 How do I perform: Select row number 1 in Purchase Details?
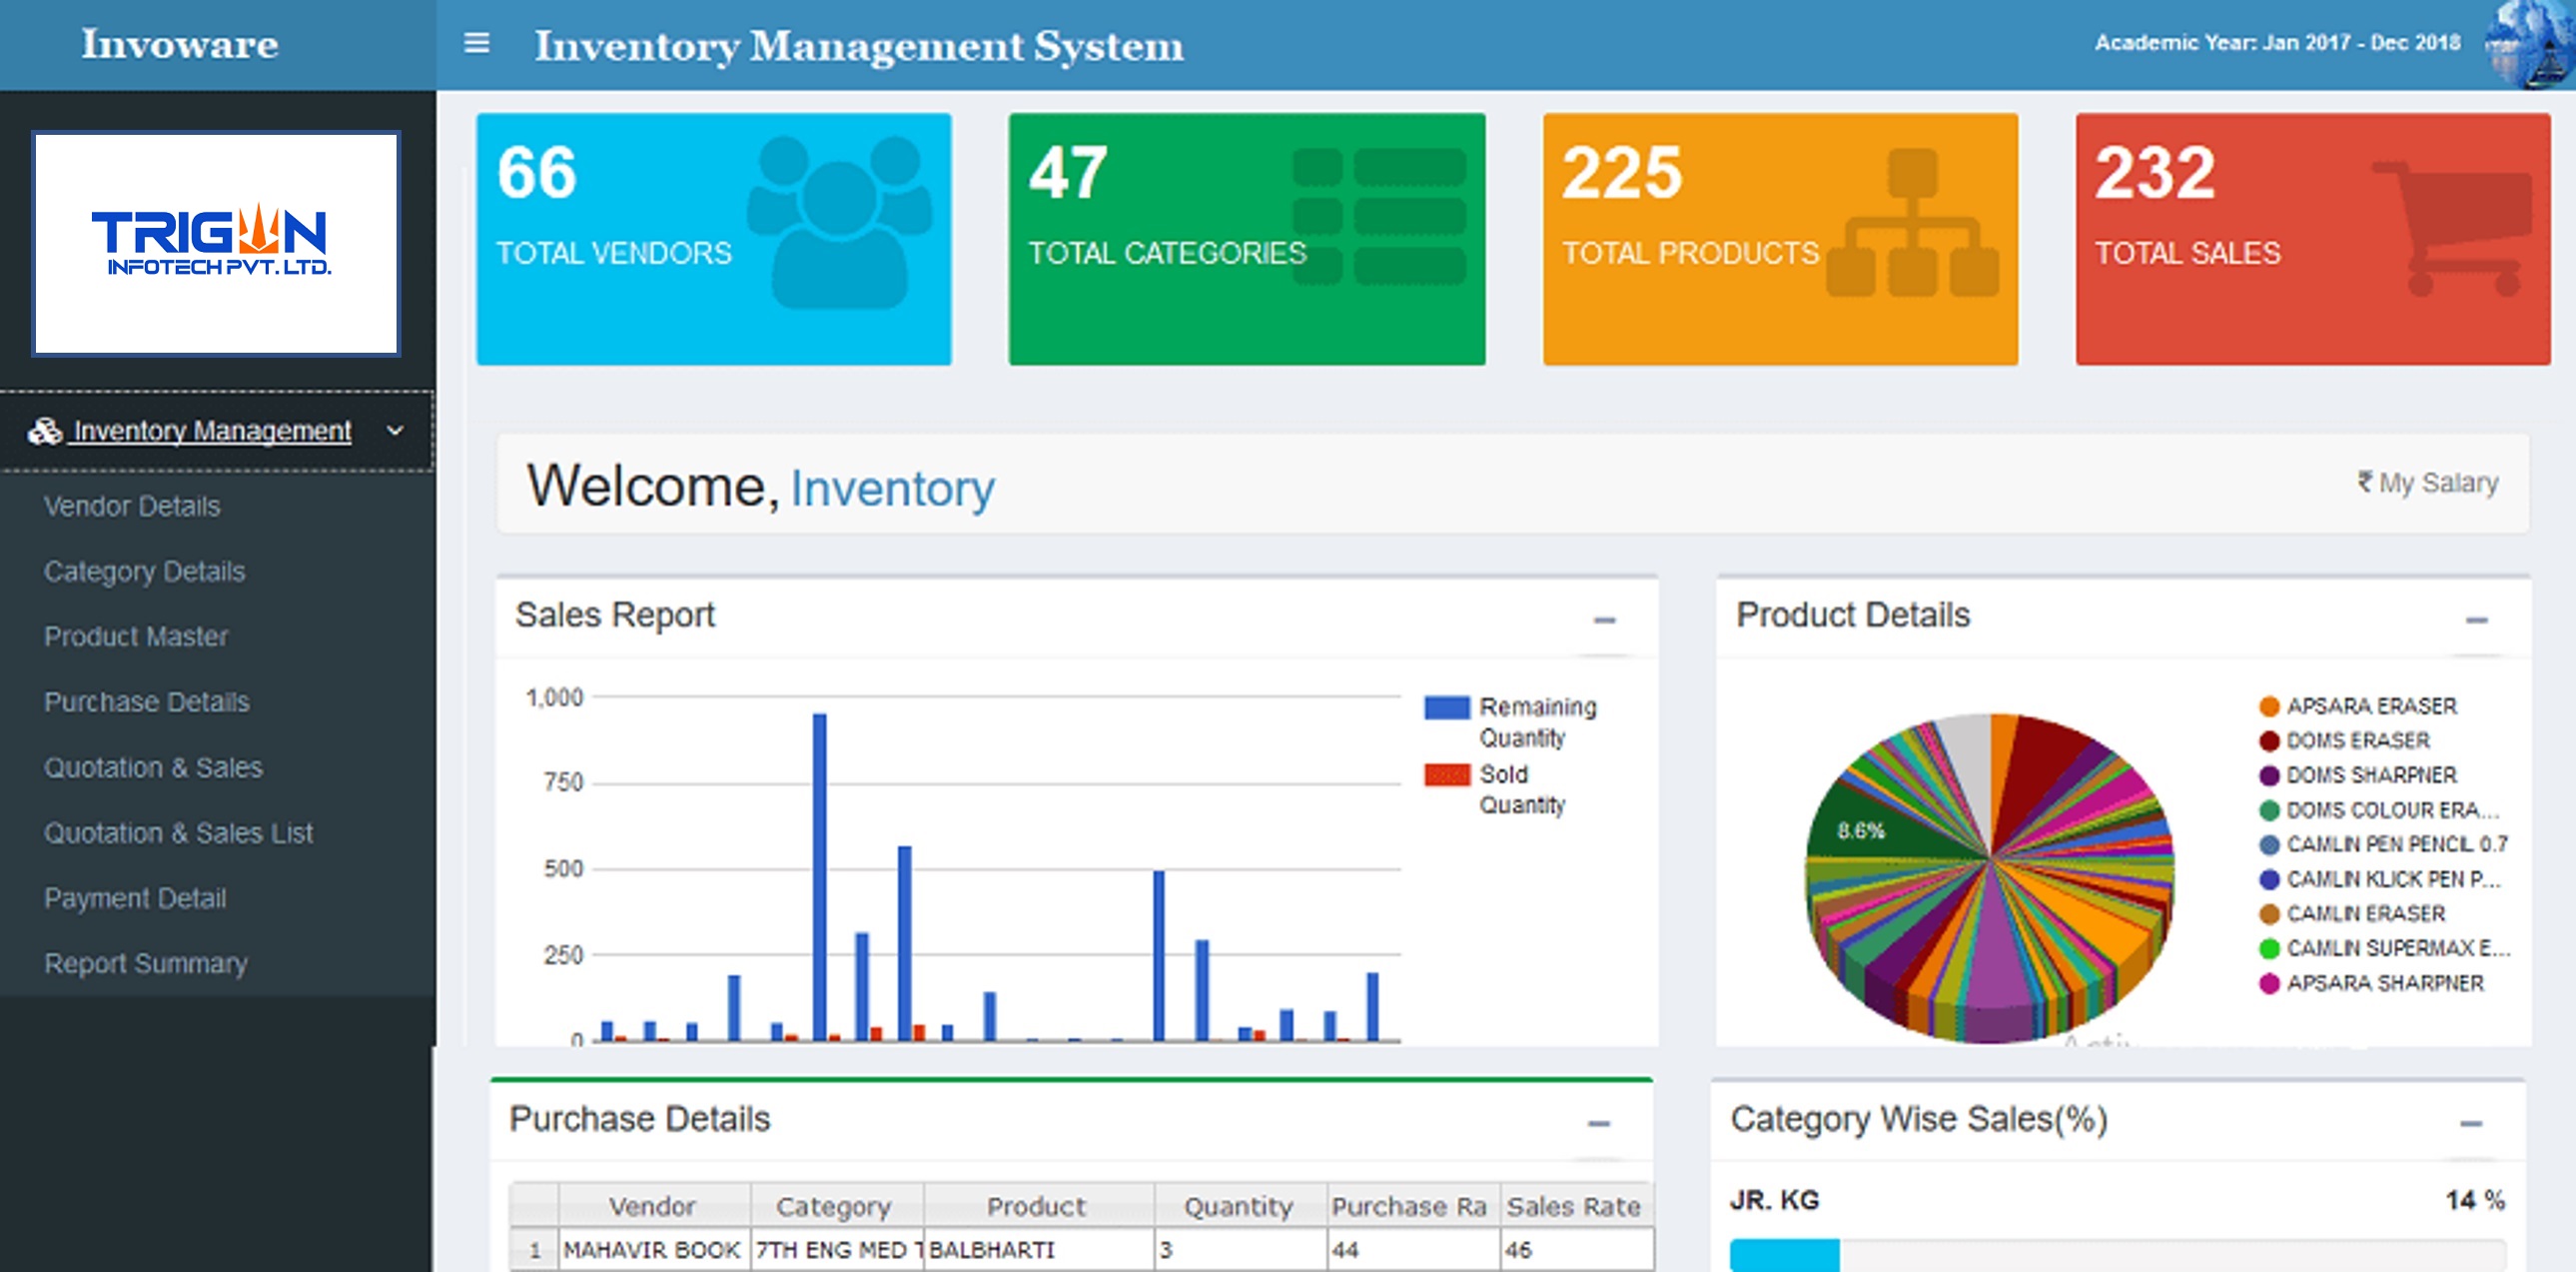tap(534, 1250)
